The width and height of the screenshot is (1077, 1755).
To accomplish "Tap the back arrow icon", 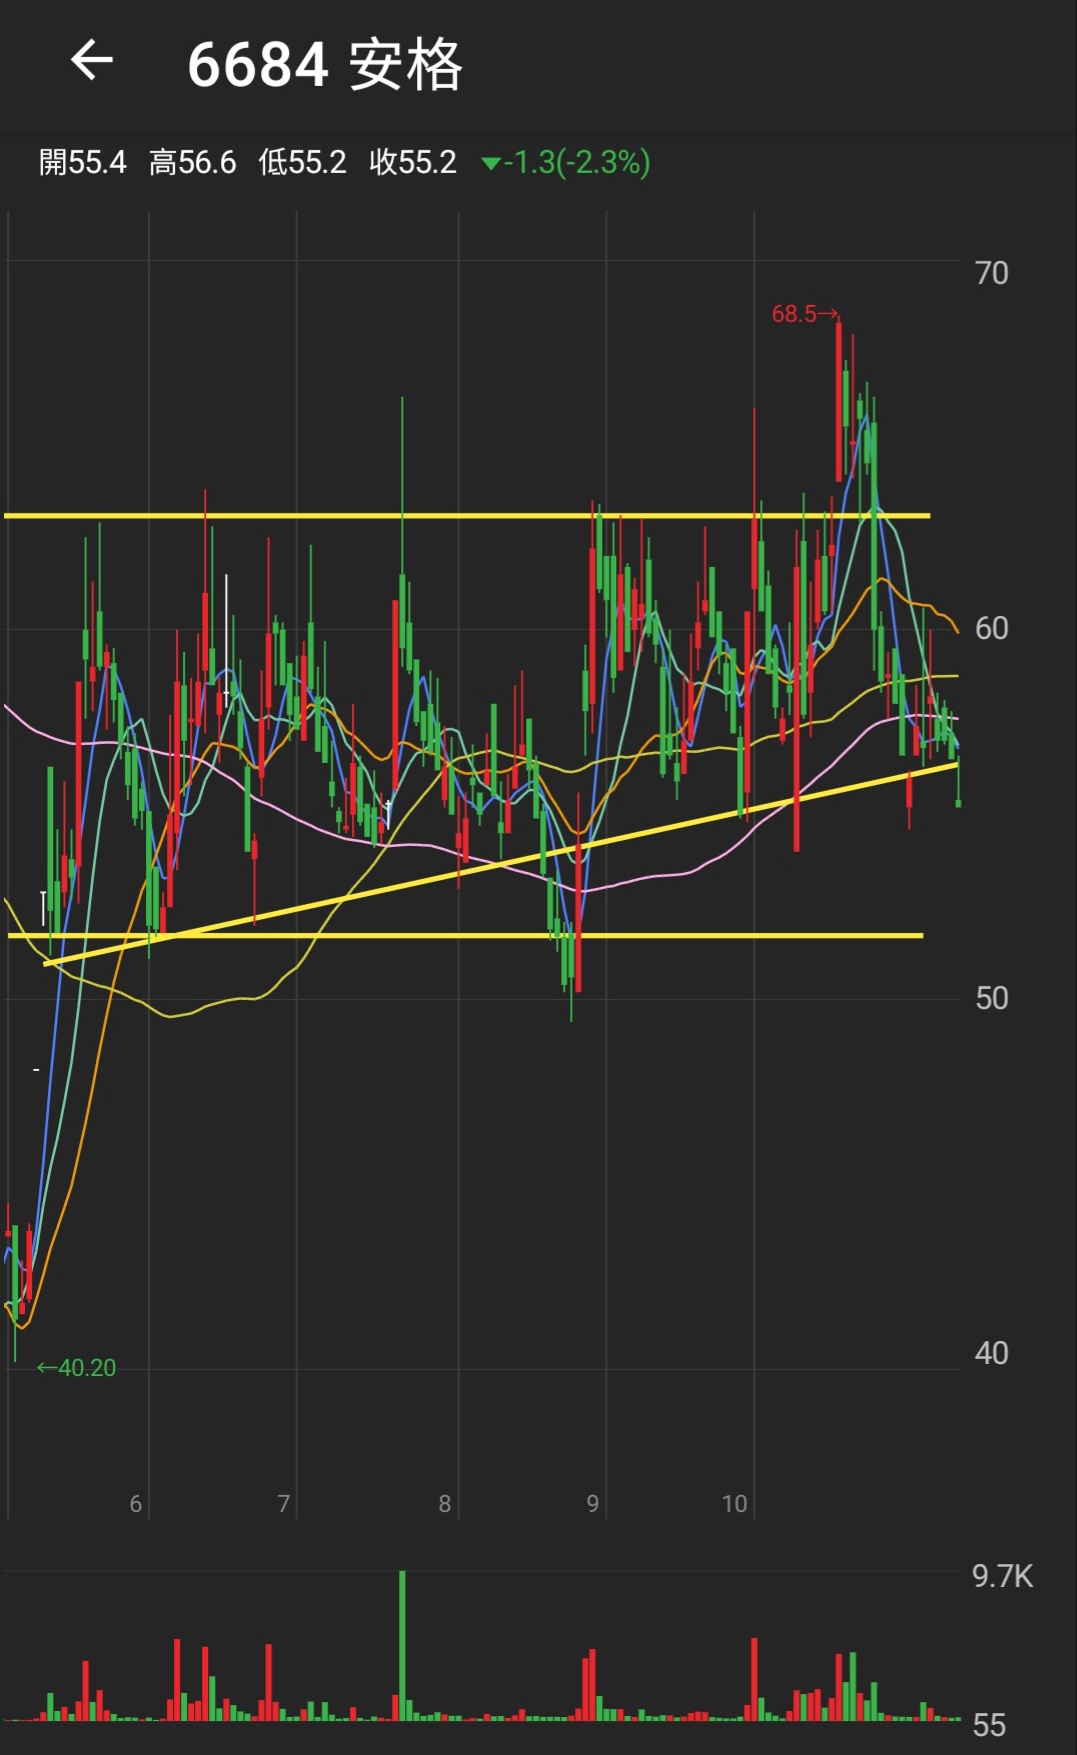I will [92, 61].
